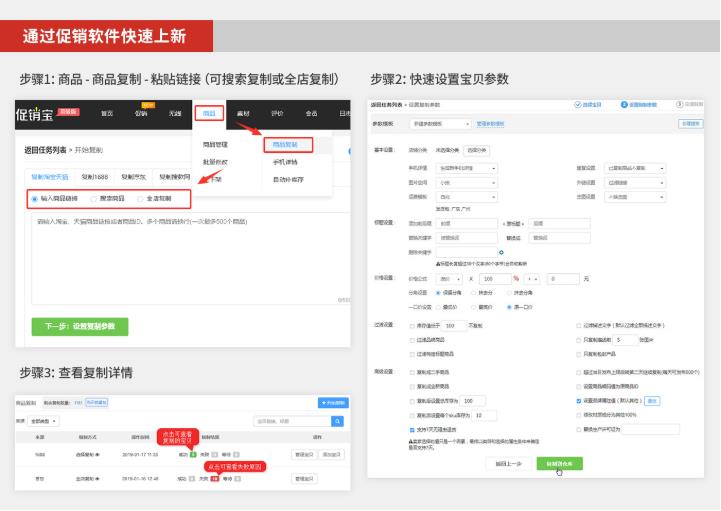Click the 返回上一步 button
Viewport: 721px width, 511px height.
[x=508, y=463]
